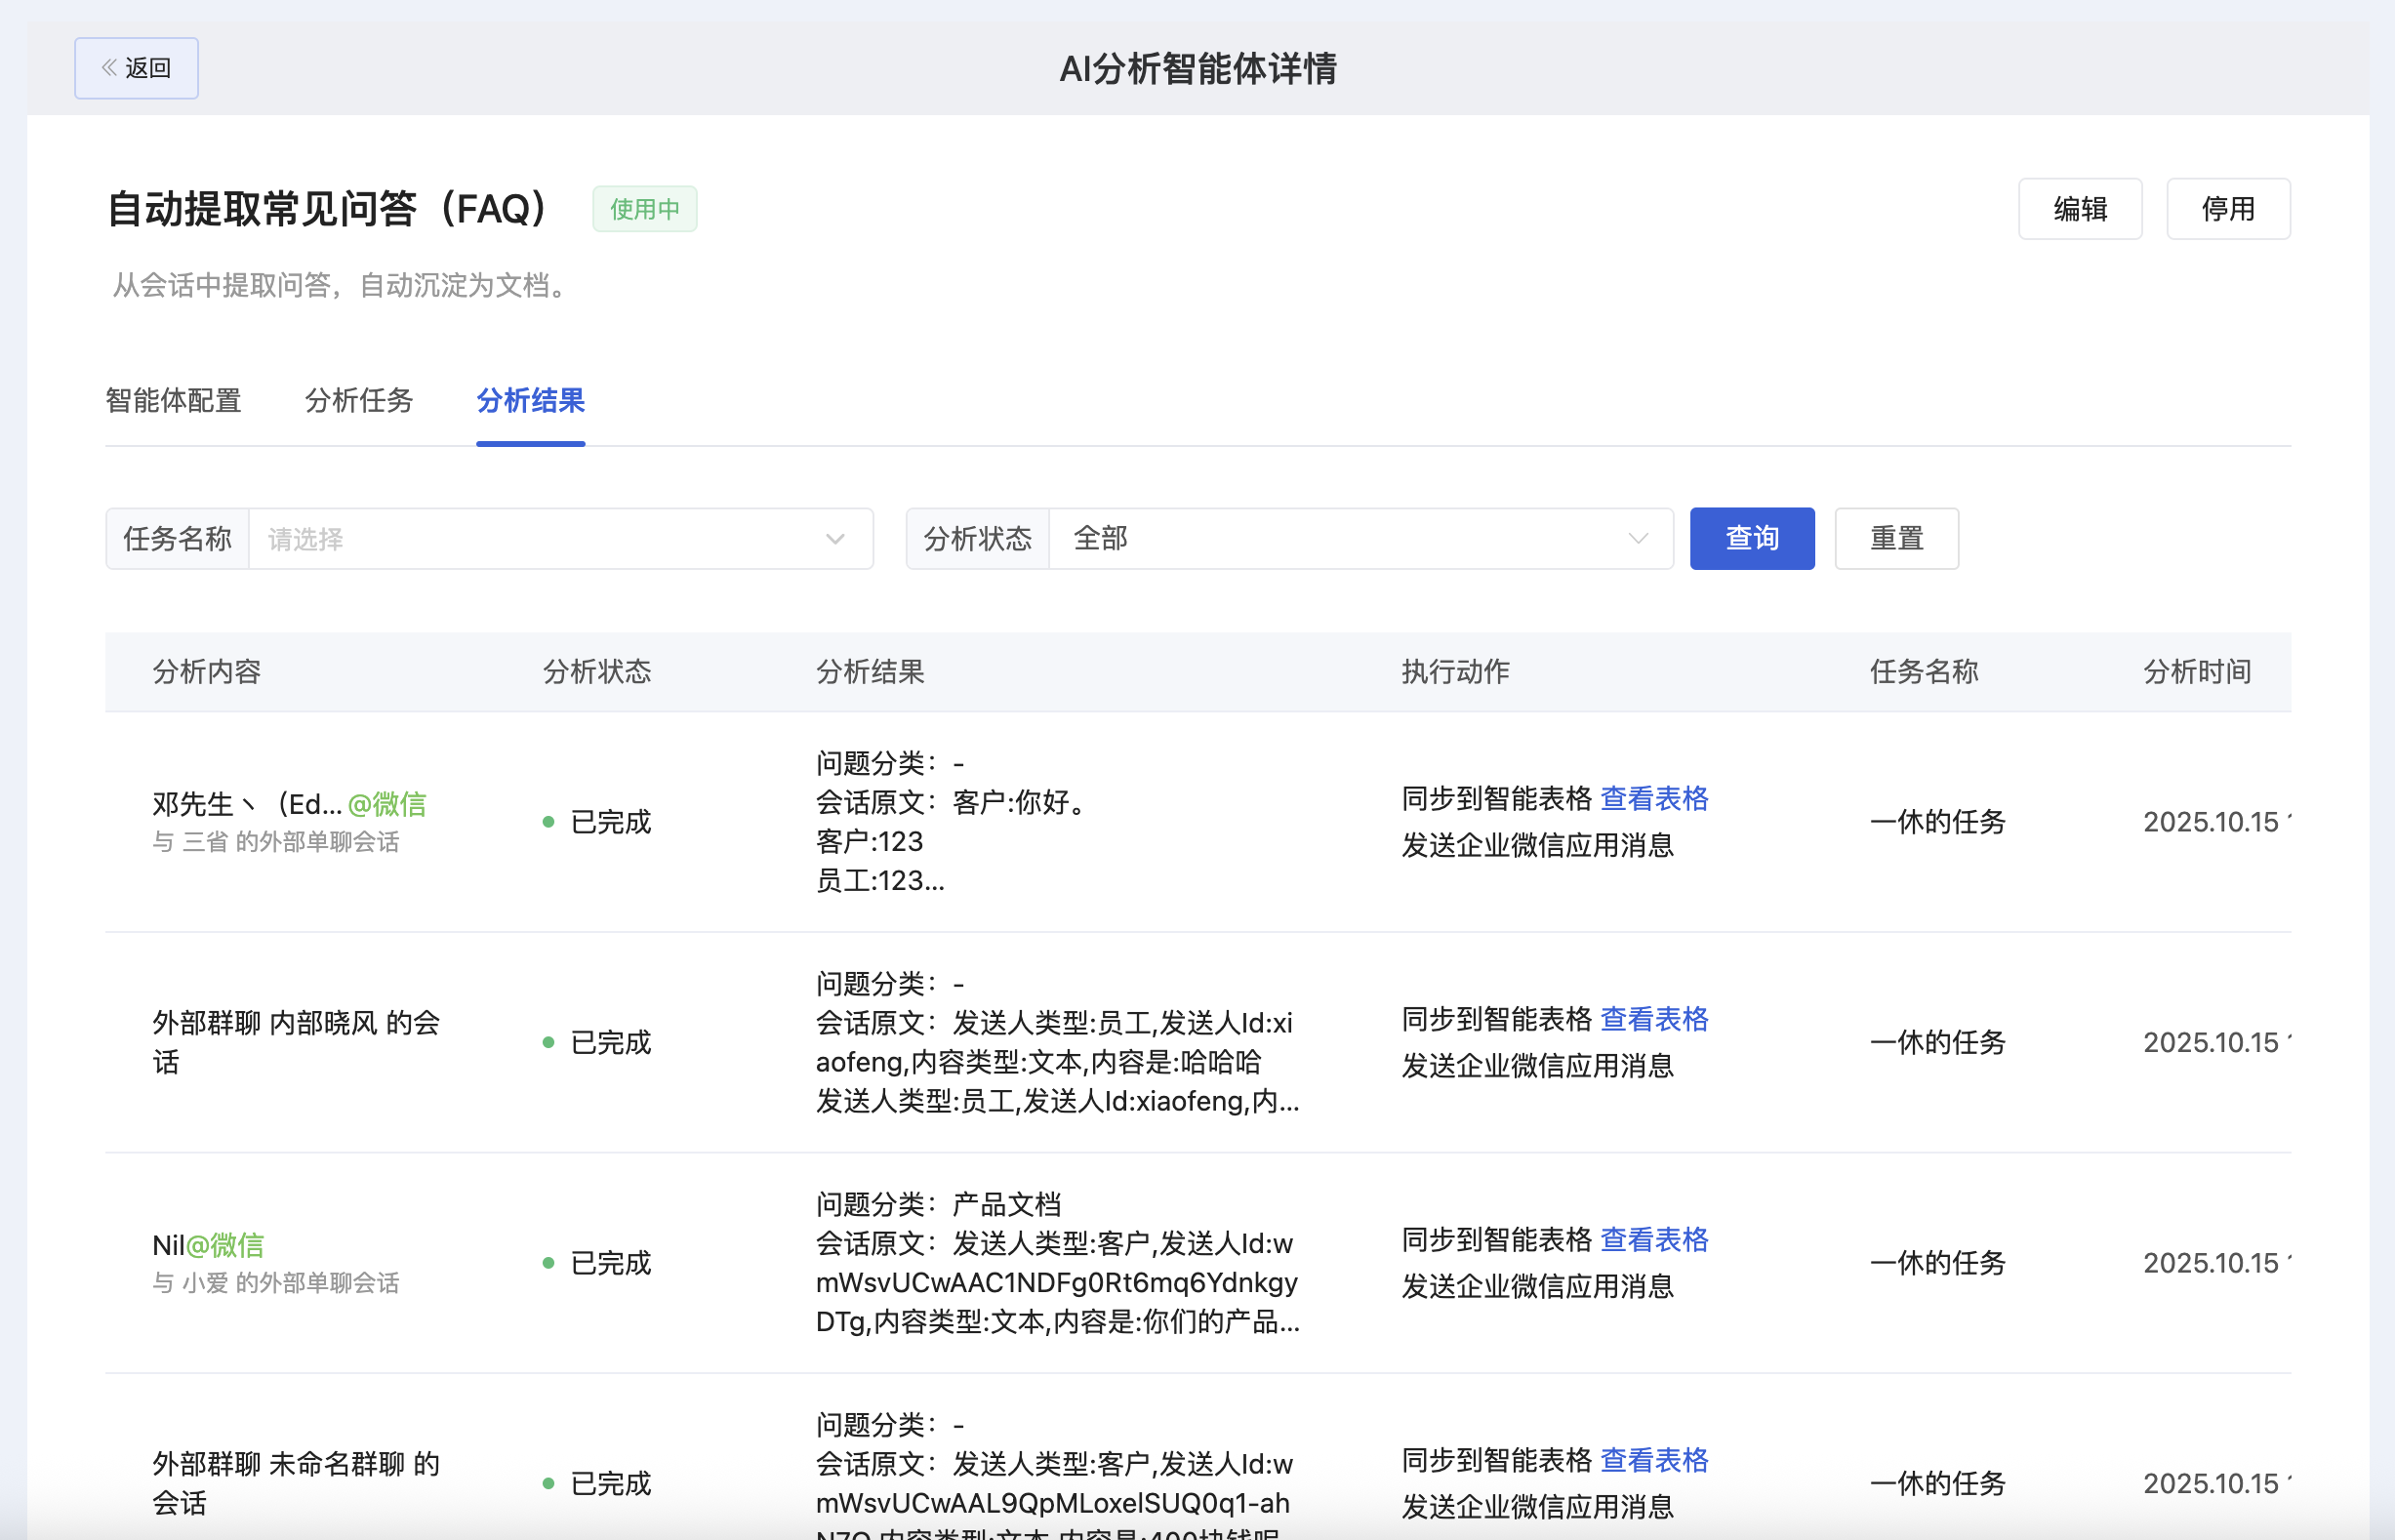Click the 使用中 status tag

645,209
